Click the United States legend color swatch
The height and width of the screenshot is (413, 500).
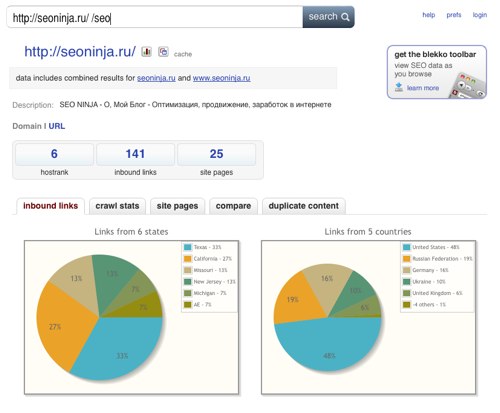coord(406,247)
